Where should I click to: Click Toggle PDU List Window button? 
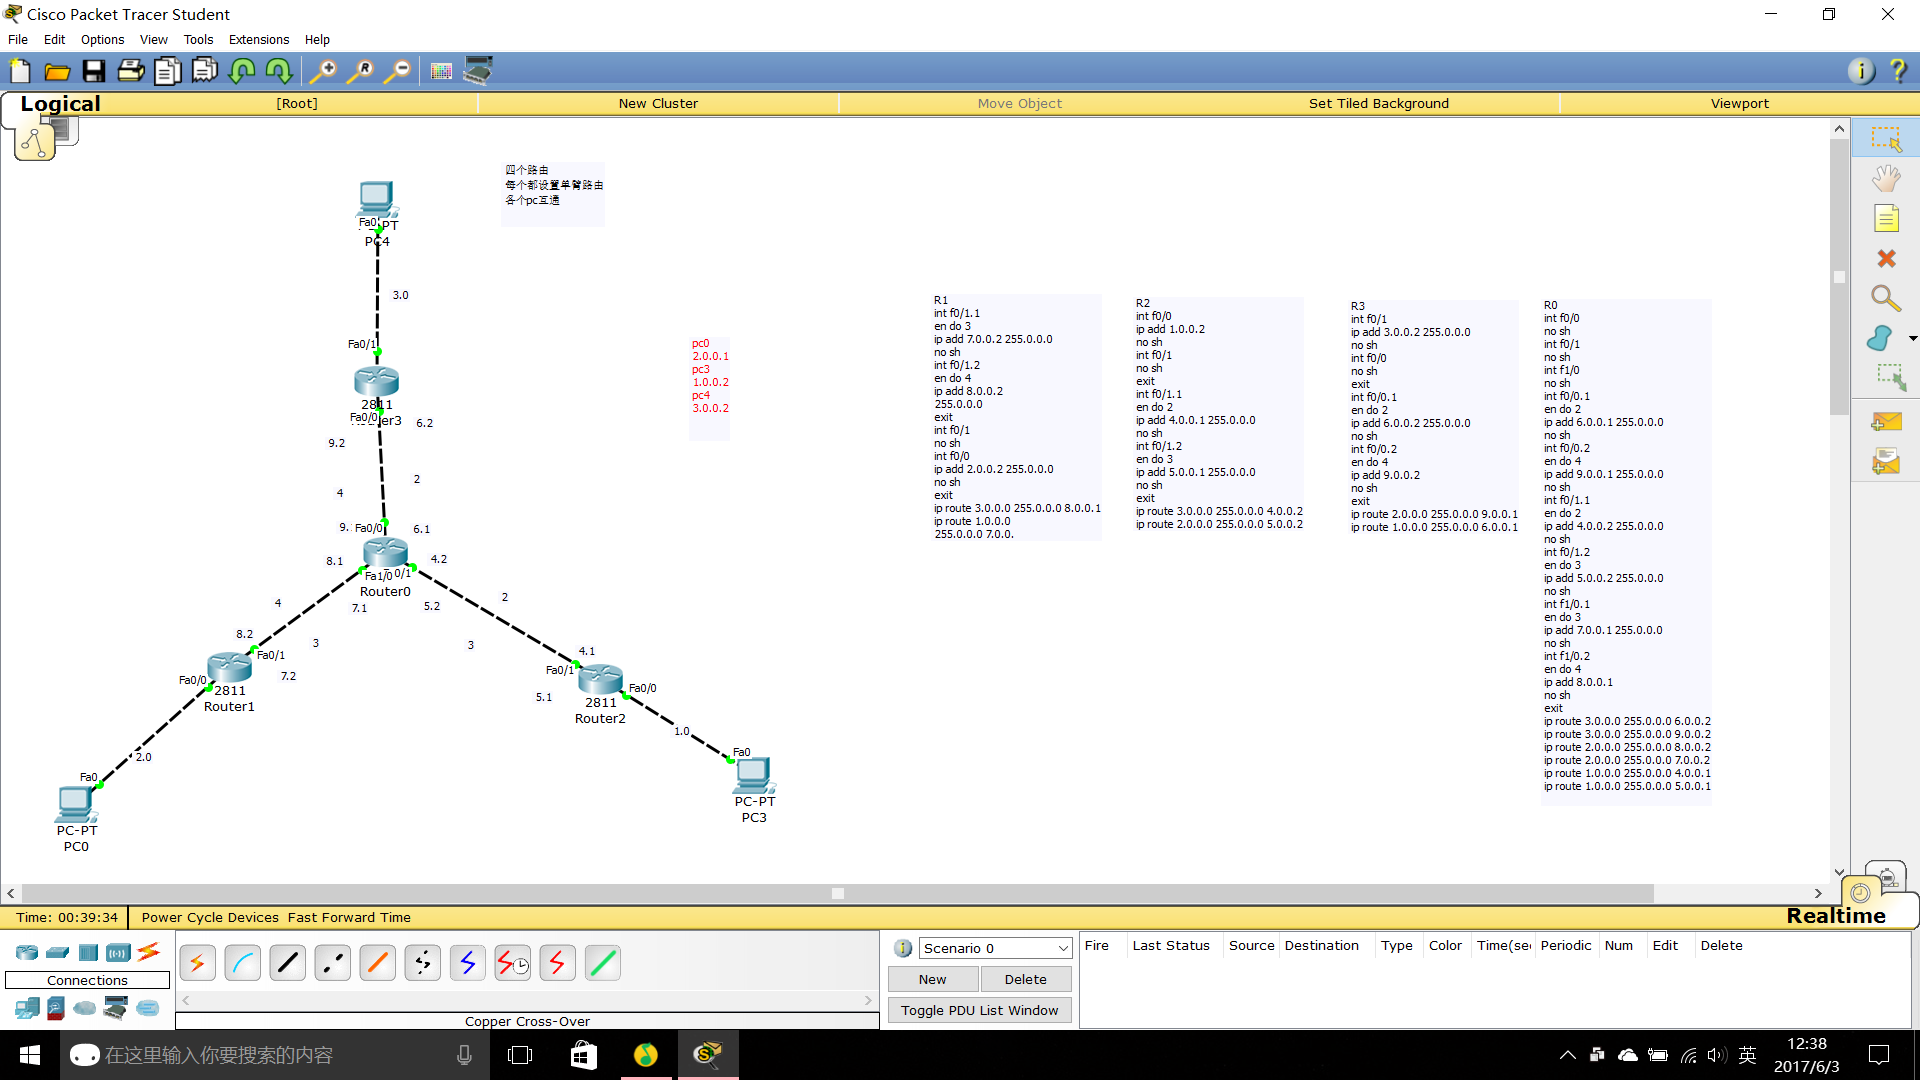pos(980,1010)
